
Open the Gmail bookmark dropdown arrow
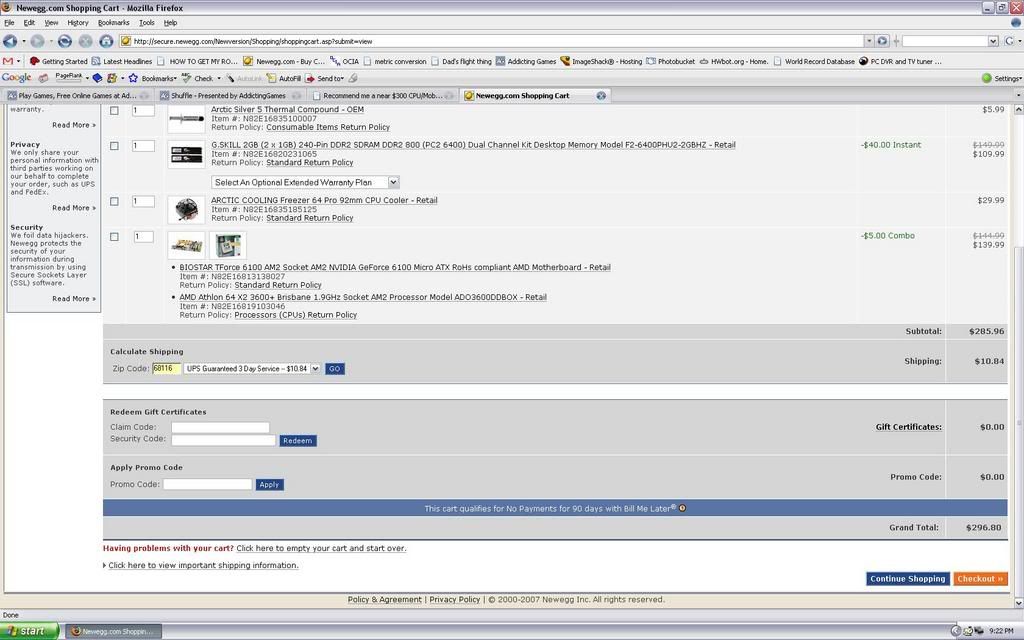pyautogui.click(x=18, y=61)
